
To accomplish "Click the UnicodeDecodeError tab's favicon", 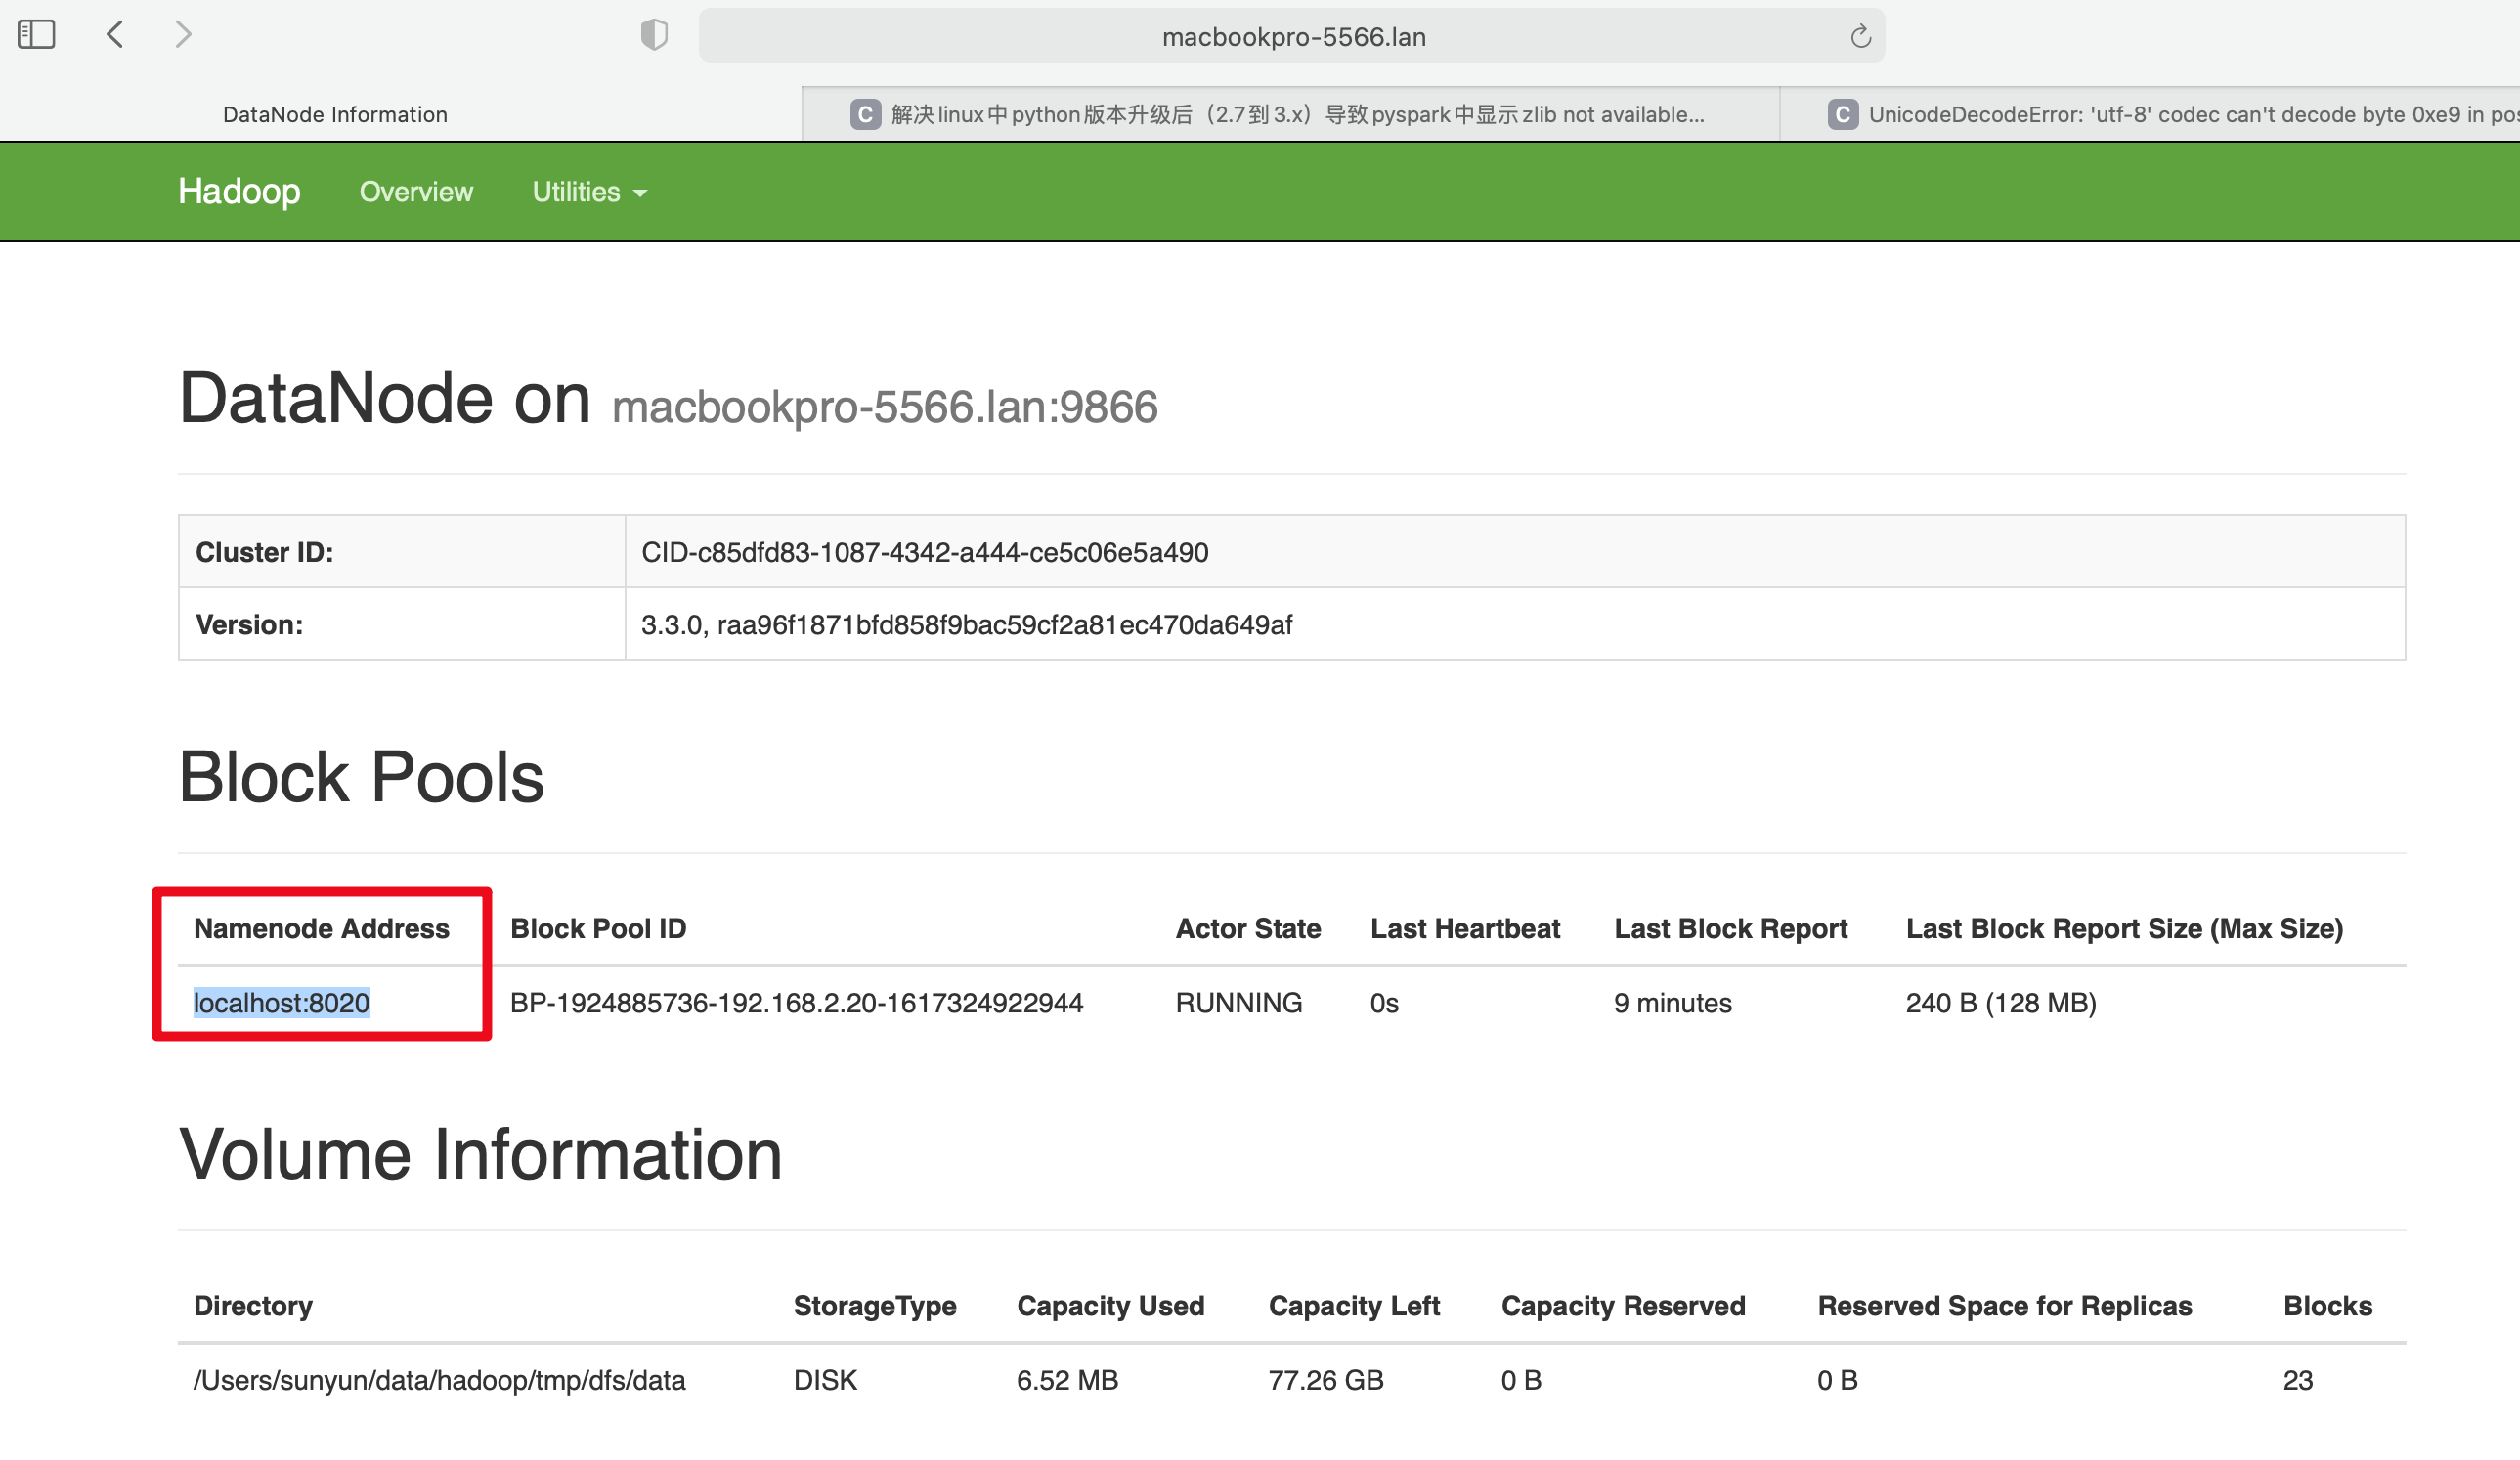I will [x=1842, y=114].
